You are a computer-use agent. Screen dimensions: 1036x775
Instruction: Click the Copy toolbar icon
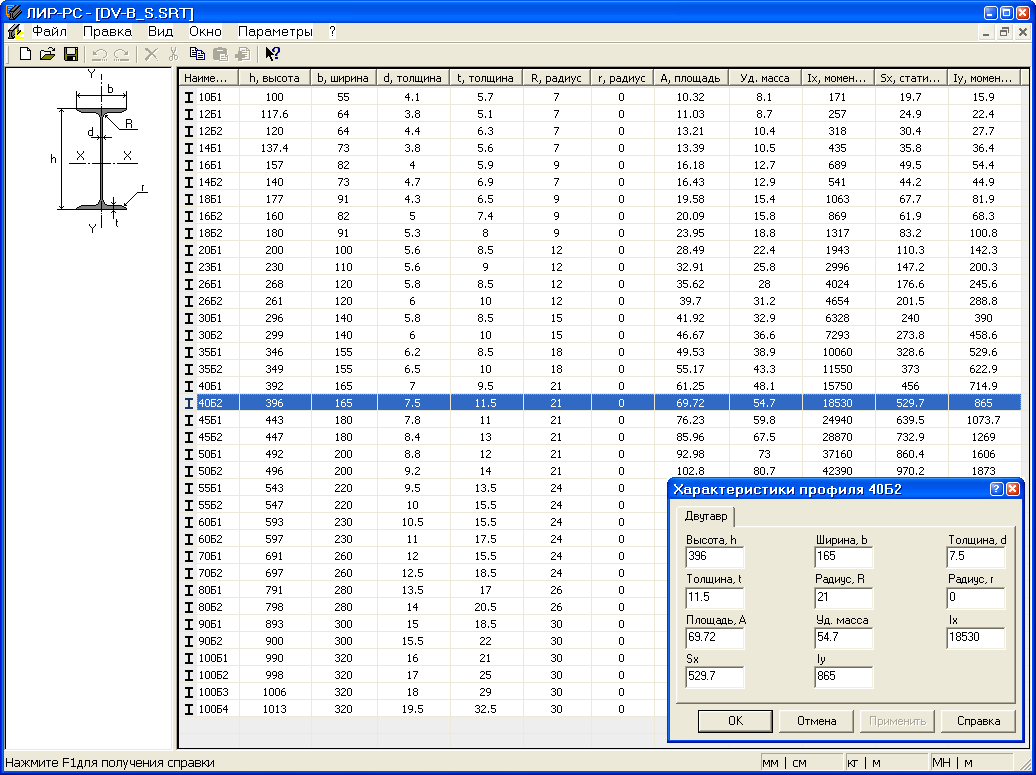click(x=197, y=54)
